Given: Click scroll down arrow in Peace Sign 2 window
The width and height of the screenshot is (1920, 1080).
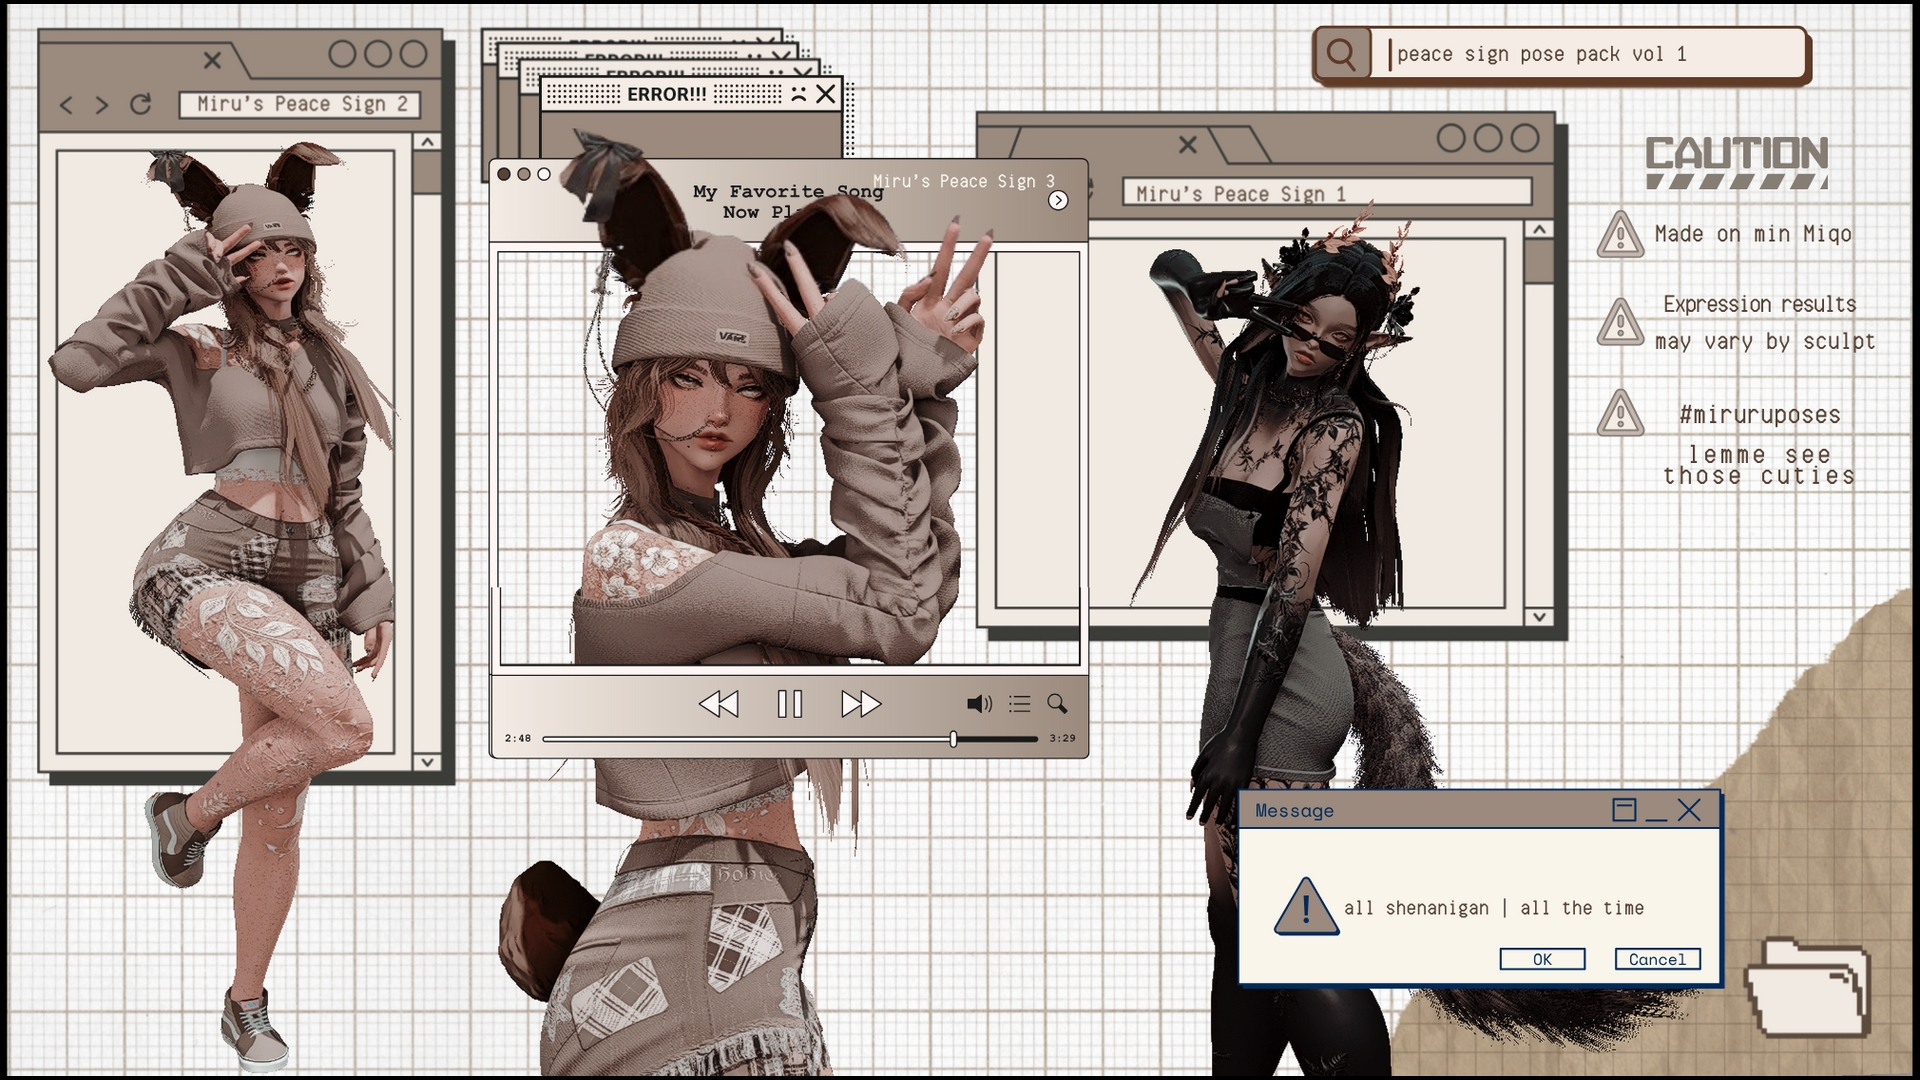Looking at the screenshot, I should (427, 762).
